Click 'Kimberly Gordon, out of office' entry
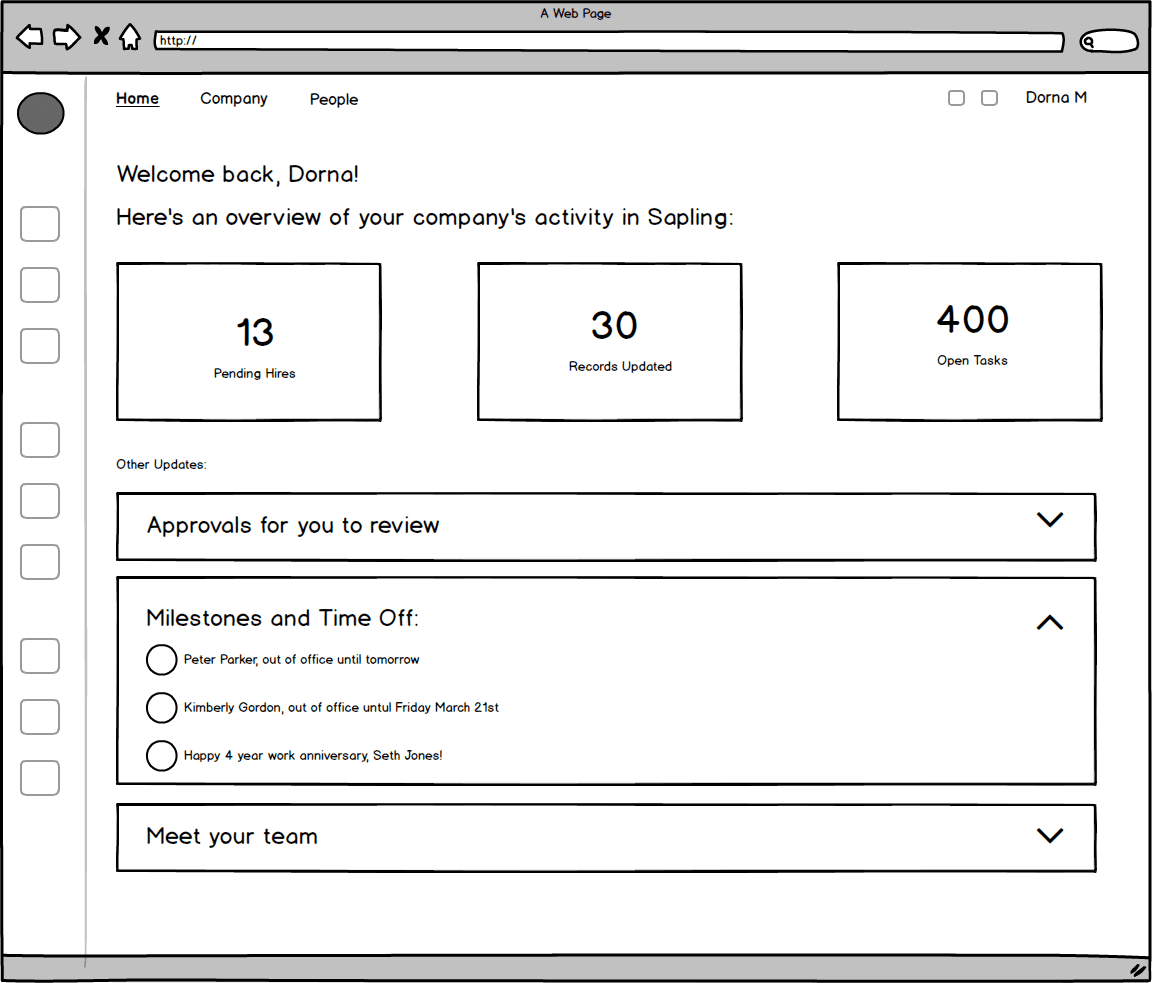Screen dimensions: 1152x983 [x=341, y=707]
